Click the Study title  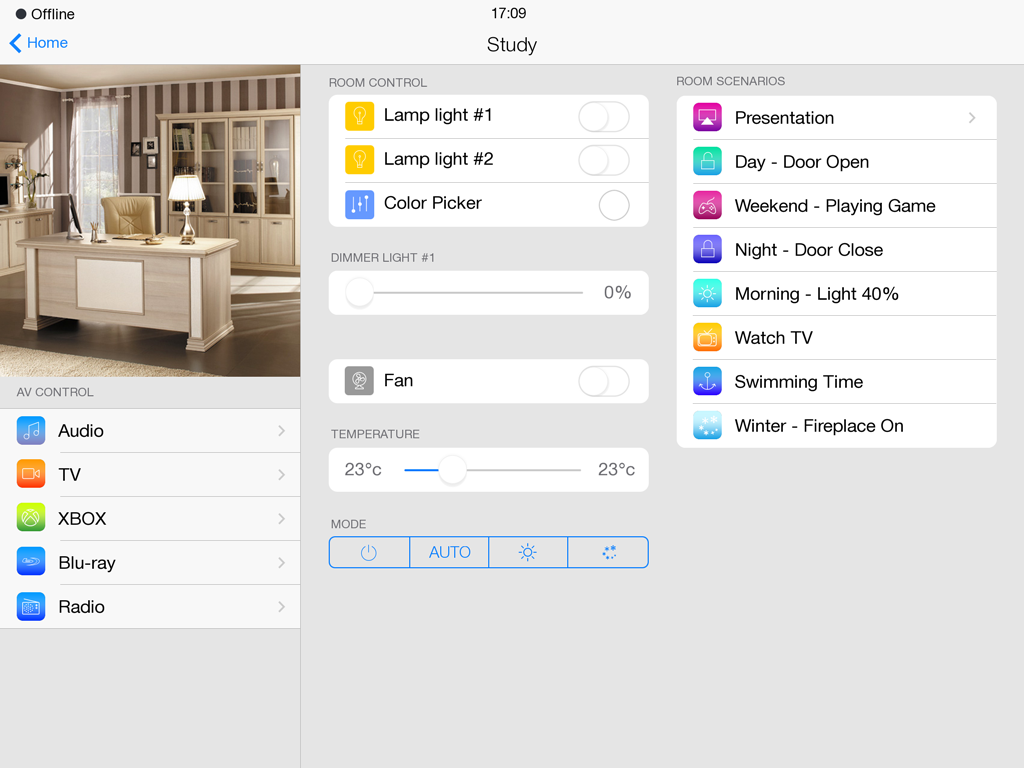[511, 45]
